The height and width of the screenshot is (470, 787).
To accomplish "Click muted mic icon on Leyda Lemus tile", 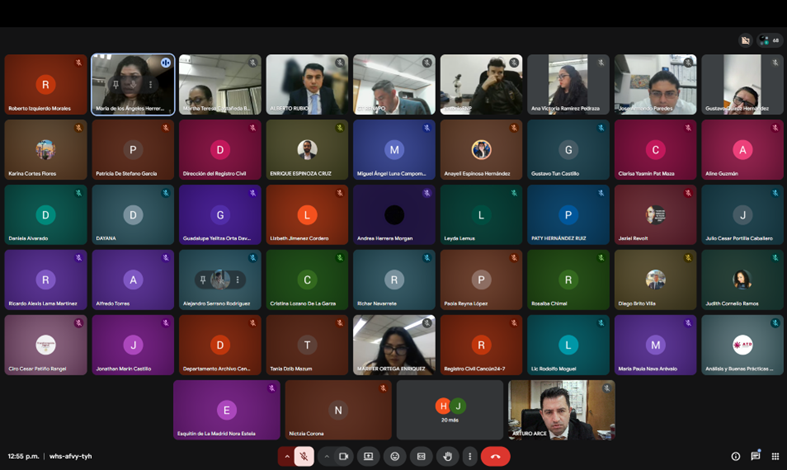I will [514, 193].
